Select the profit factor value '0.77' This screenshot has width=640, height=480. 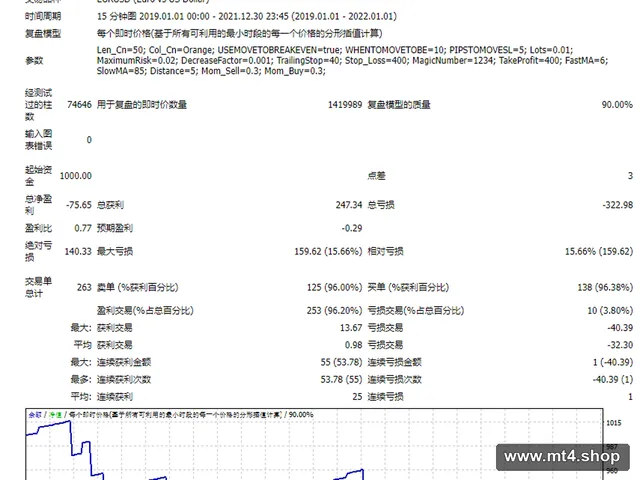[x=83, y=228]
